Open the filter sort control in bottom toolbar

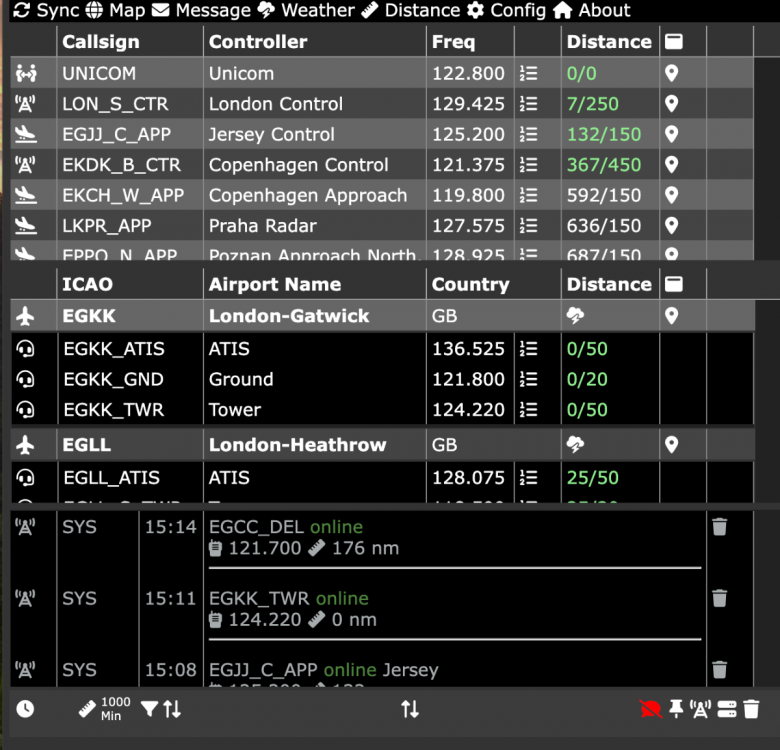coord(161,709)
